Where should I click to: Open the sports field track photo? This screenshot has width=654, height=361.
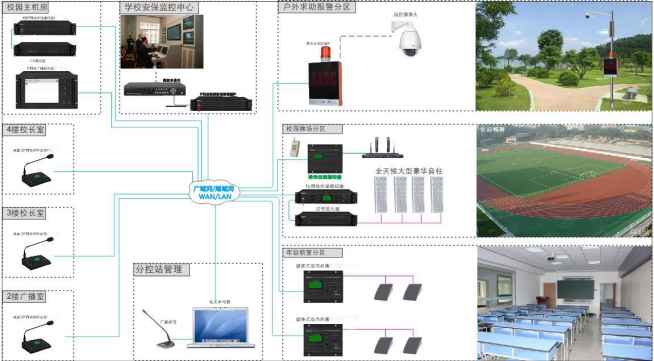click(565, 180)
